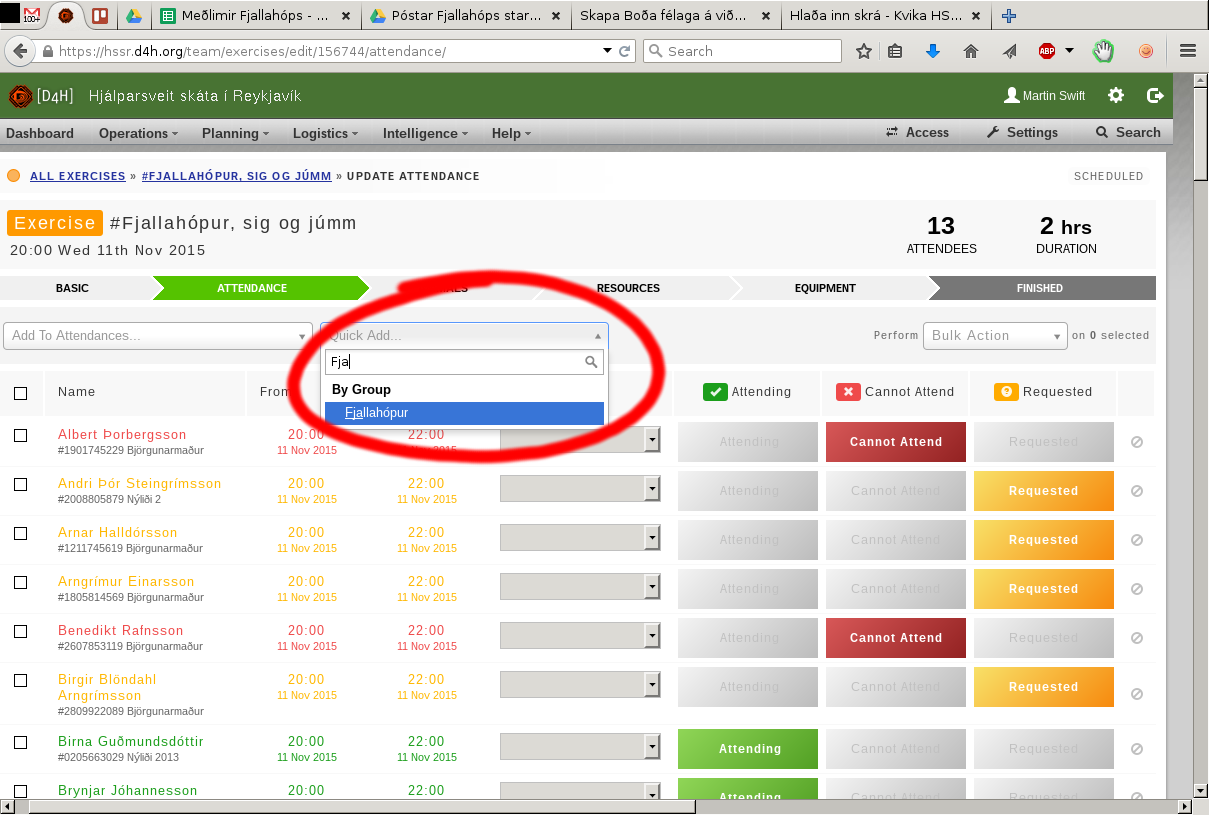This screenshot has height=815, width=1209.
Task: Open the Bulk Action dropdown
Action: point(995,336)
